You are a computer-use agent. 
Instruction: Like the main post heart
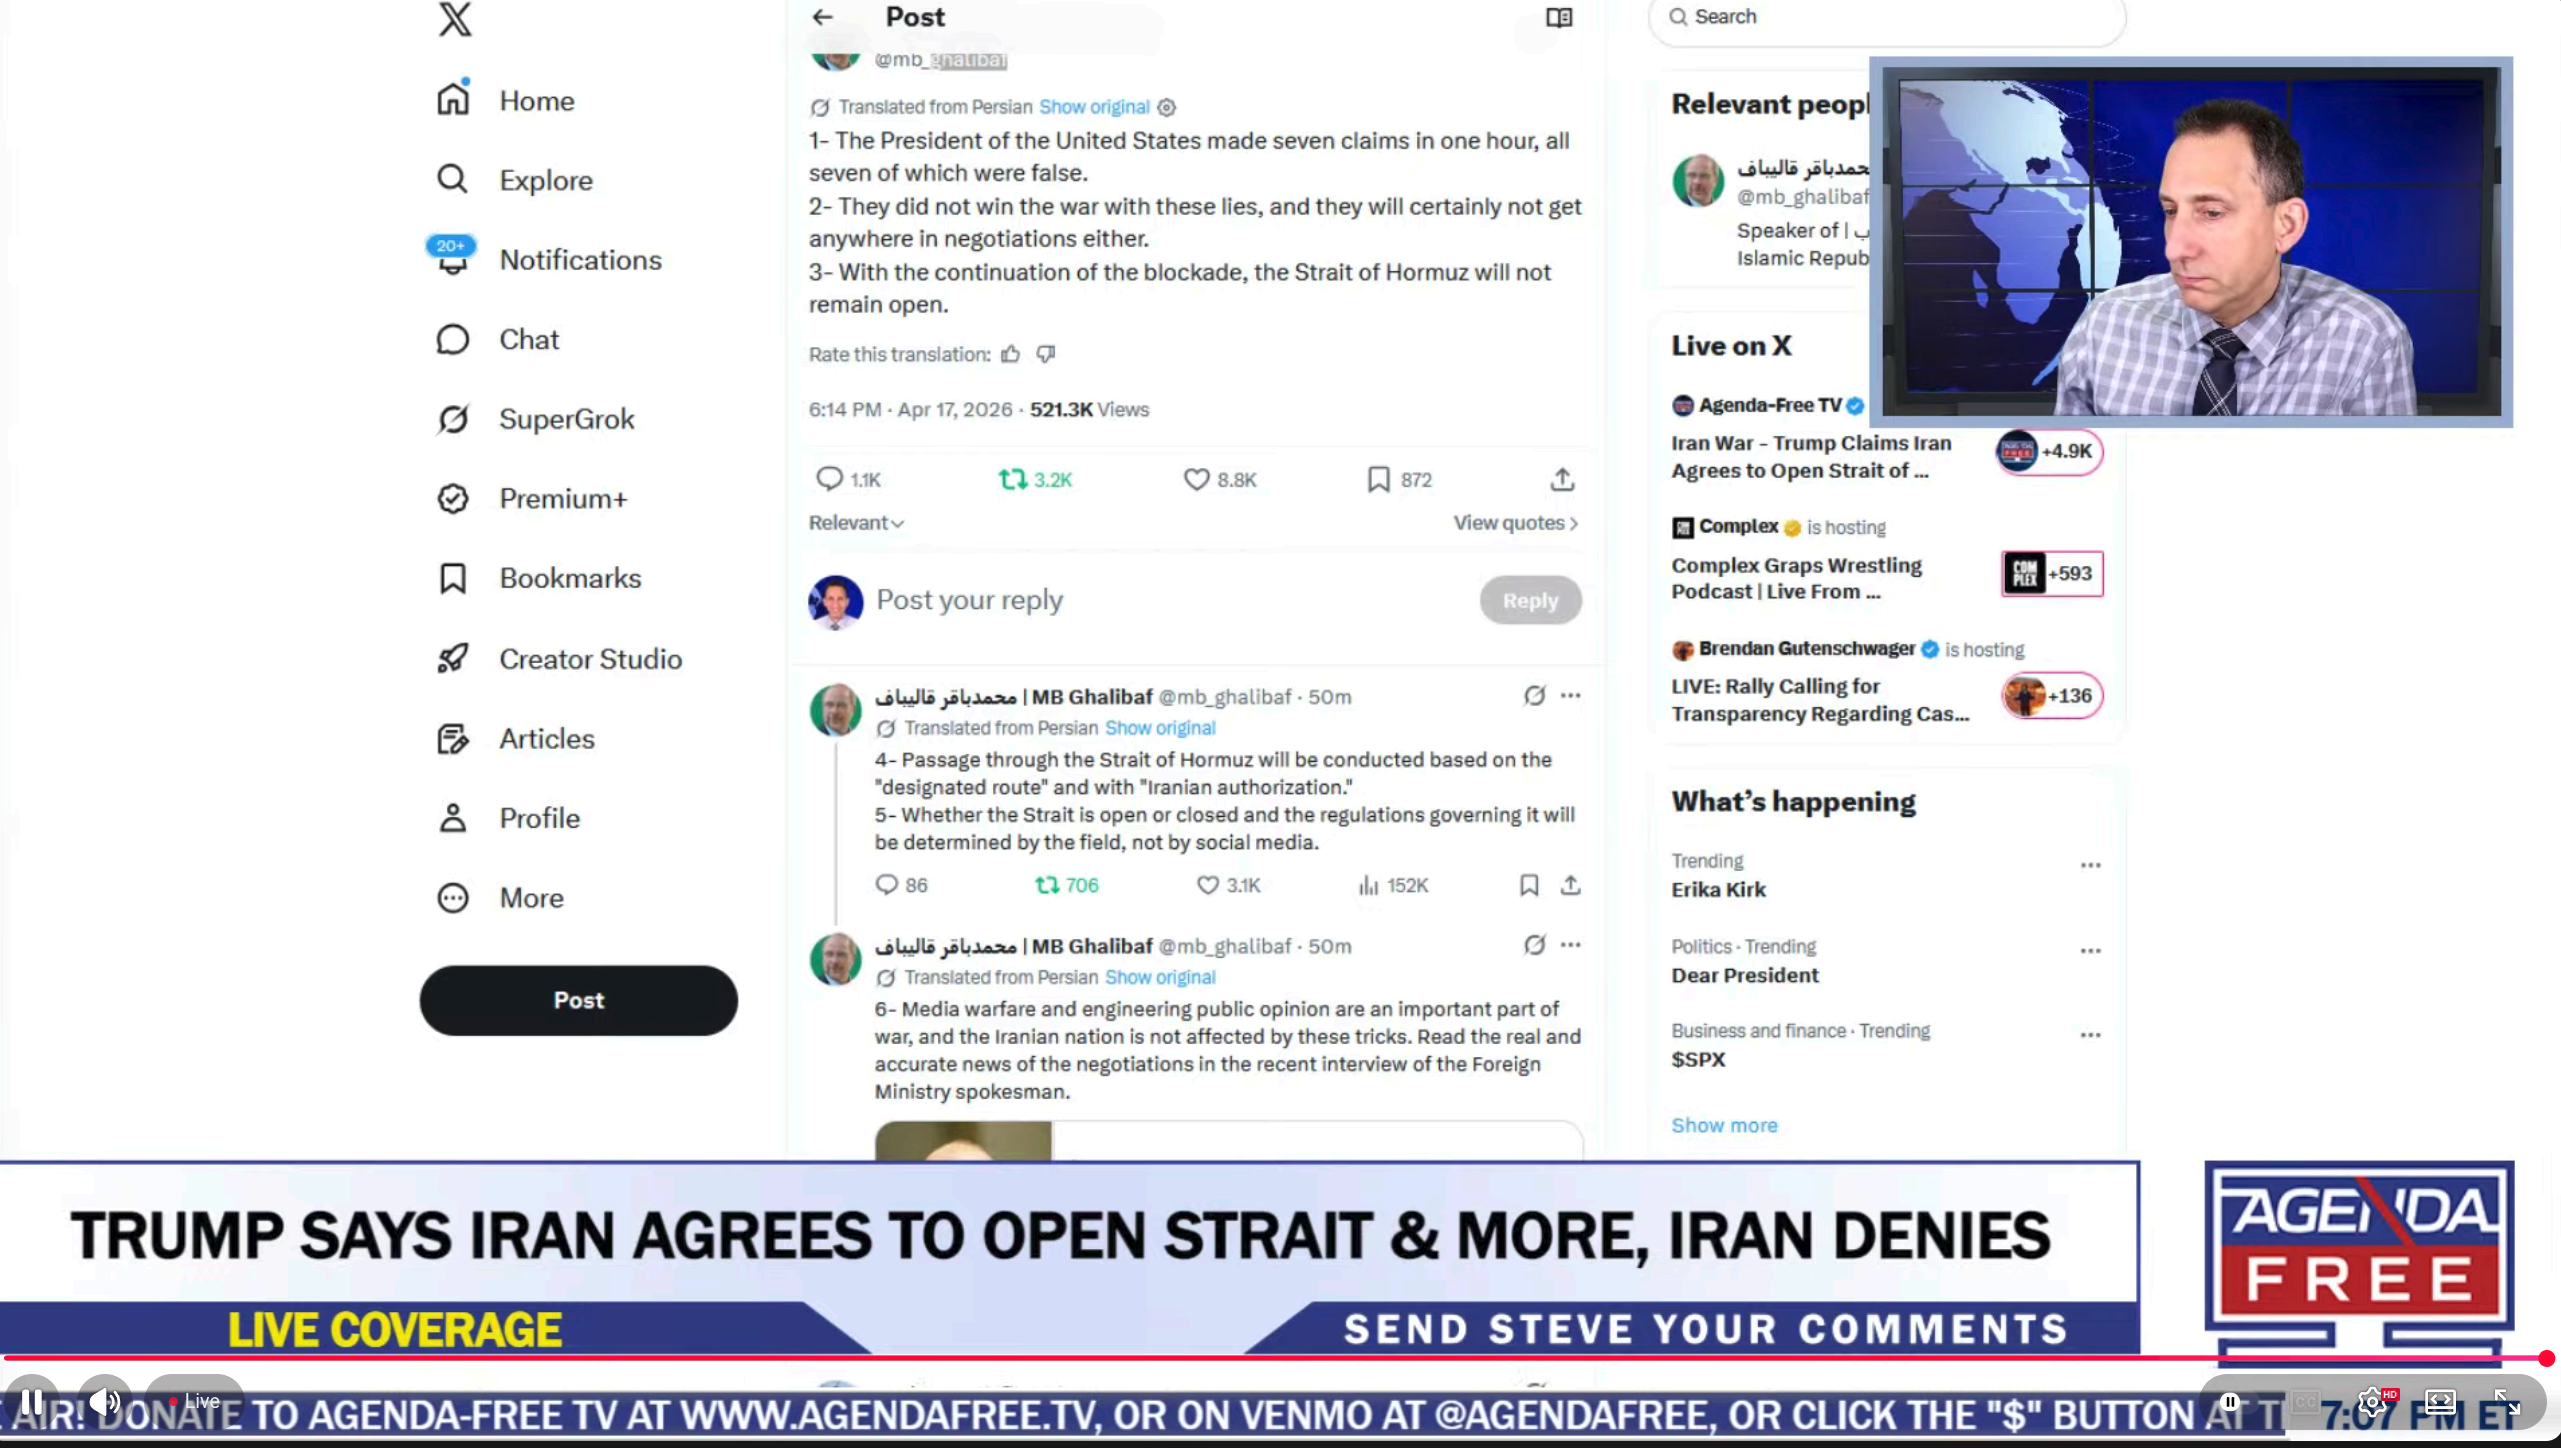1196,480
